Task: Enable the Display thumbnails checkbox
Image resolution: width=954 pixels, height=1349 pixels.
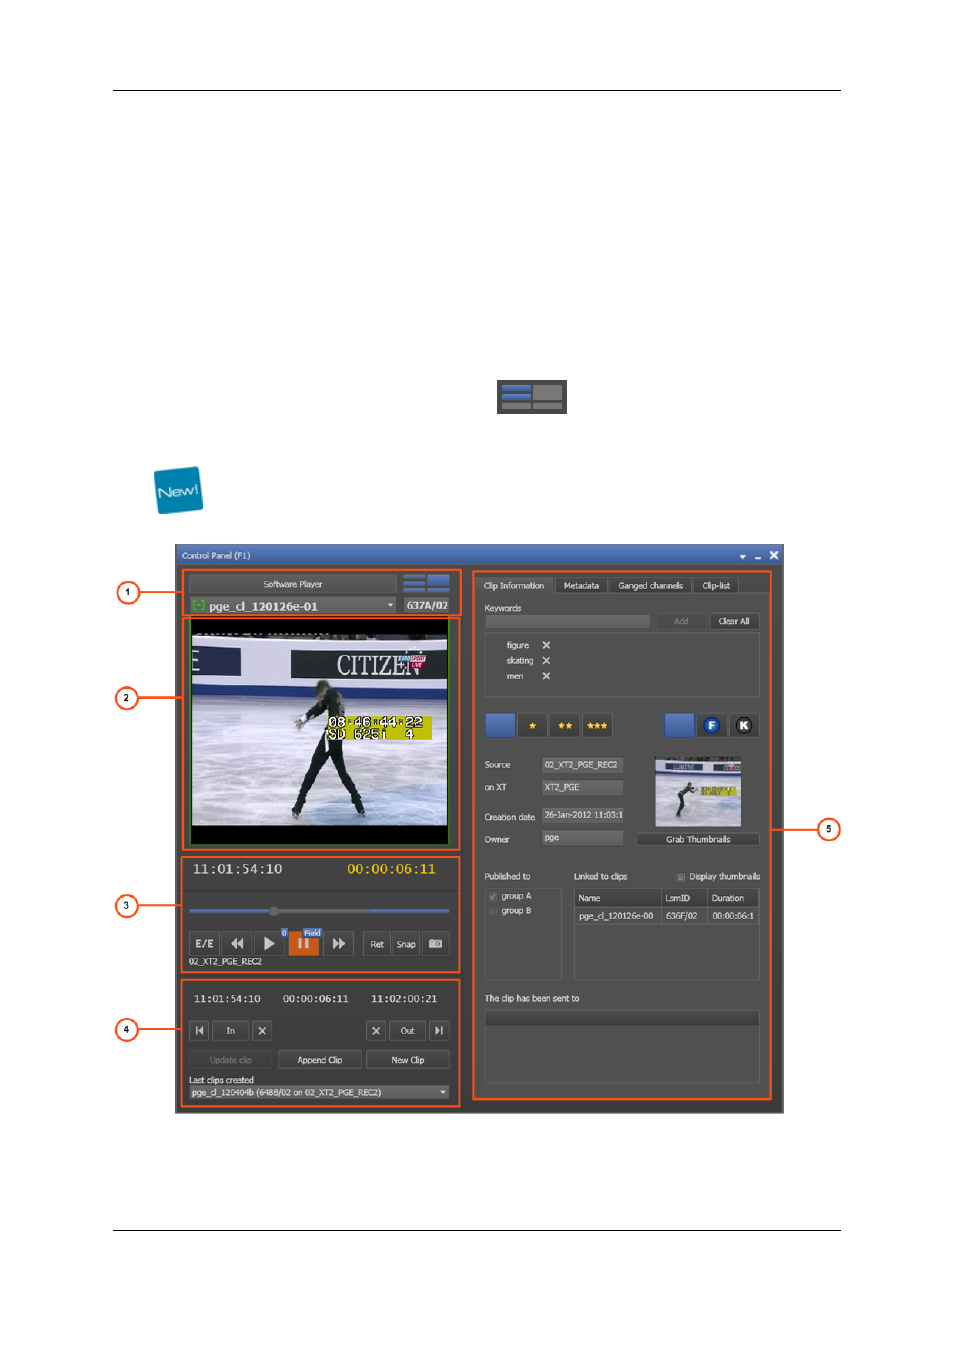Action: [x=681, y=877]
